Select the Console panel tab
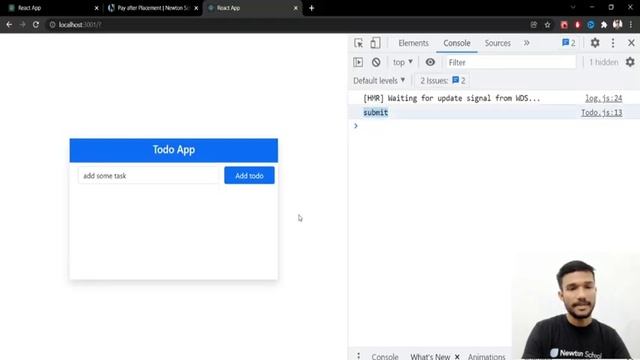 [x=457, y=43]
